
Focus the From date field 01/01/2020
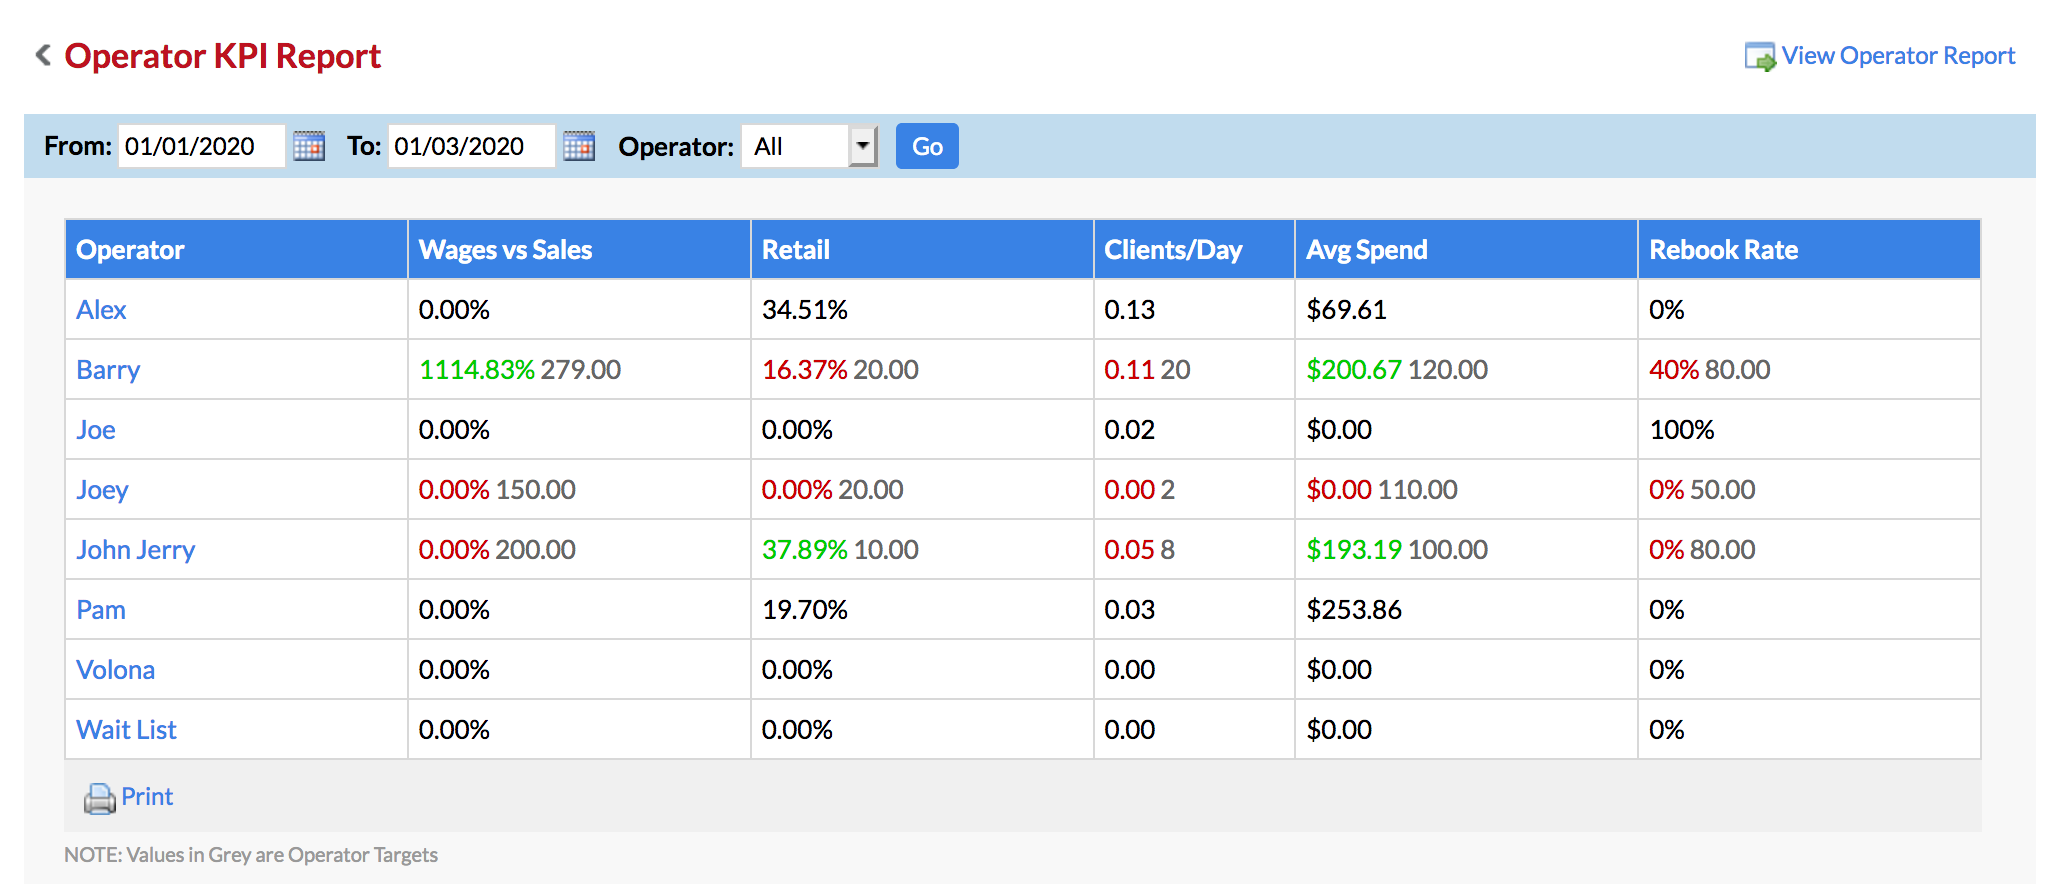tap(202, 146)
